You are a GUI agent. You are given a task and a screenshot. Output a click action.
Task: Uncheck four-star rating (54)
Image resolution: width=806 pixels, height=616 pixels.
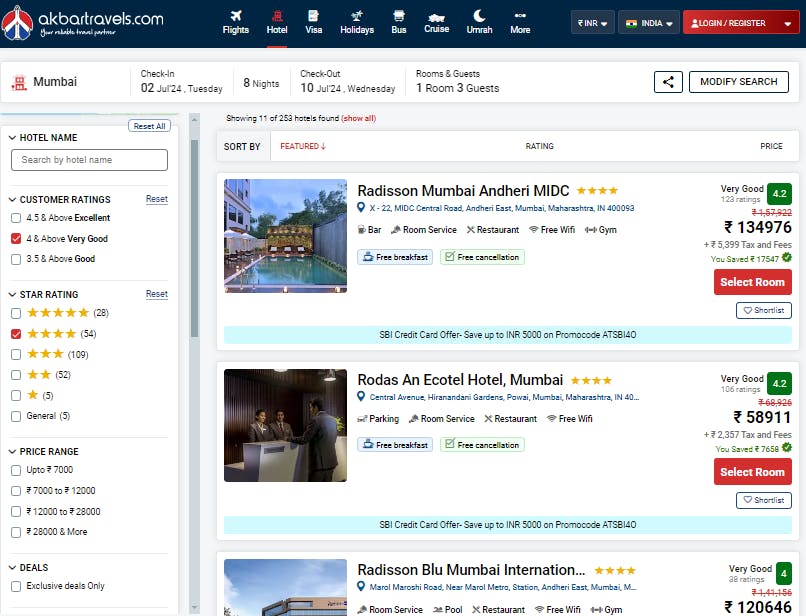16,334
